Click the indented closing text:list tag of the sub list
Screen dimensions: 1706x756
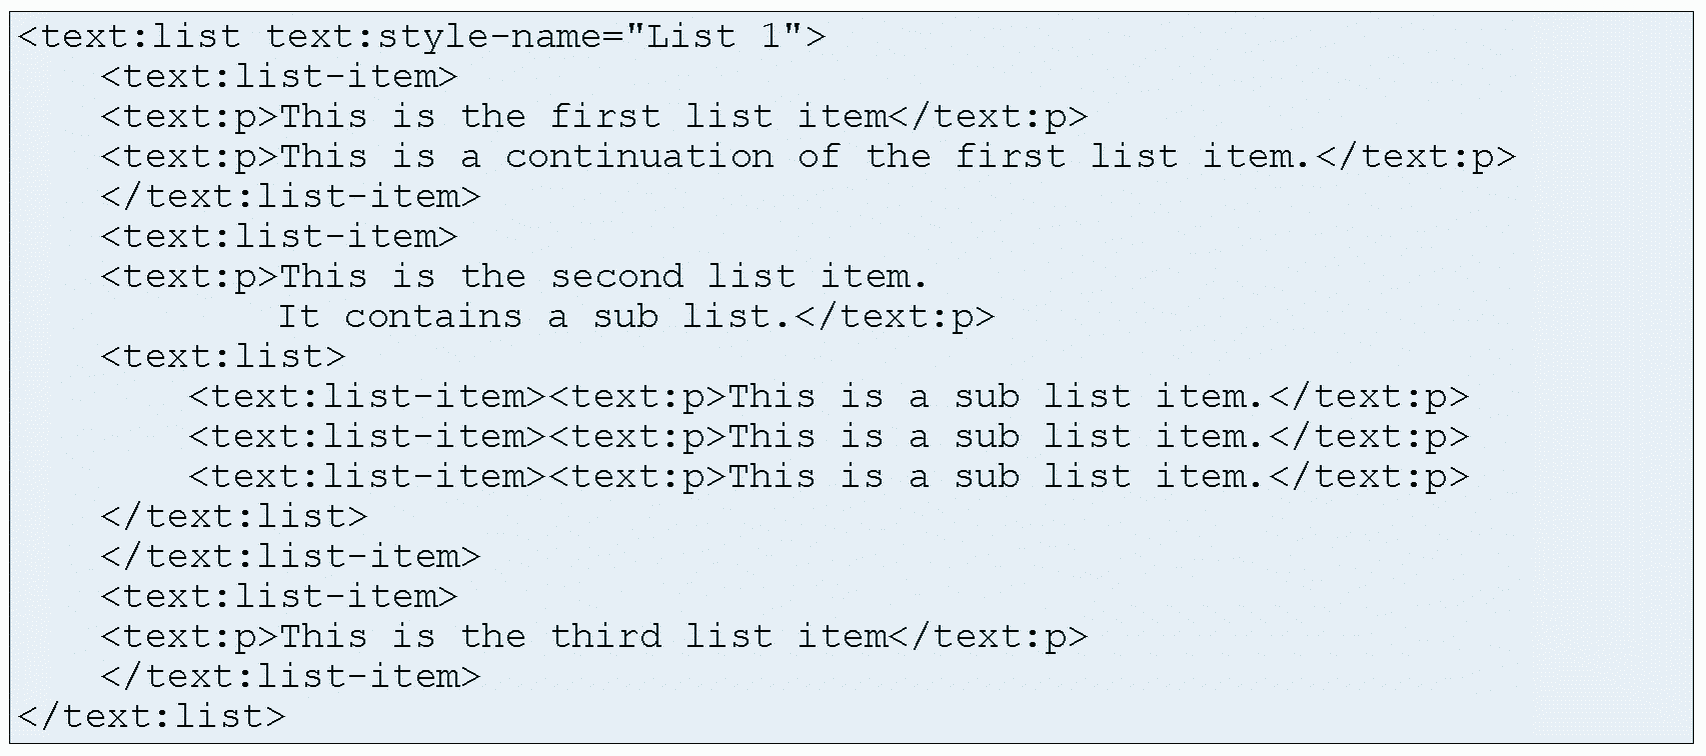234,517
